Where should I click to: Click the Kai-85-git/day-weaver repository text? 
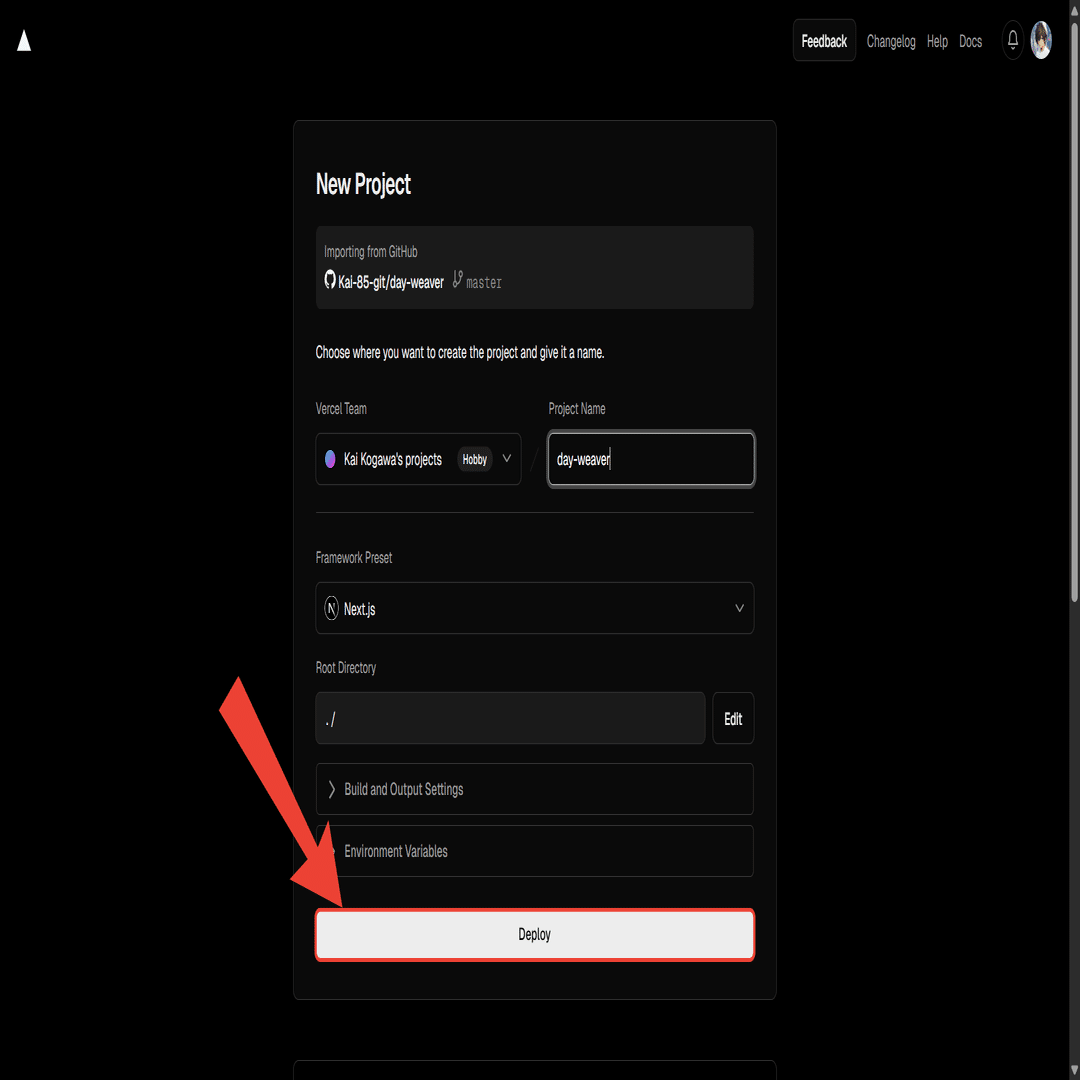coord(391,282)
